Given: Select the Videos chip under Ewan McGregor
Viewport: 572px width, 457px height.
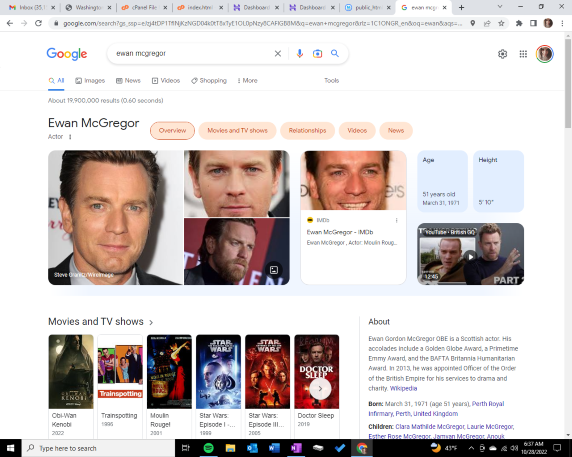Looking at the screenshot, I should coord(357,131).
